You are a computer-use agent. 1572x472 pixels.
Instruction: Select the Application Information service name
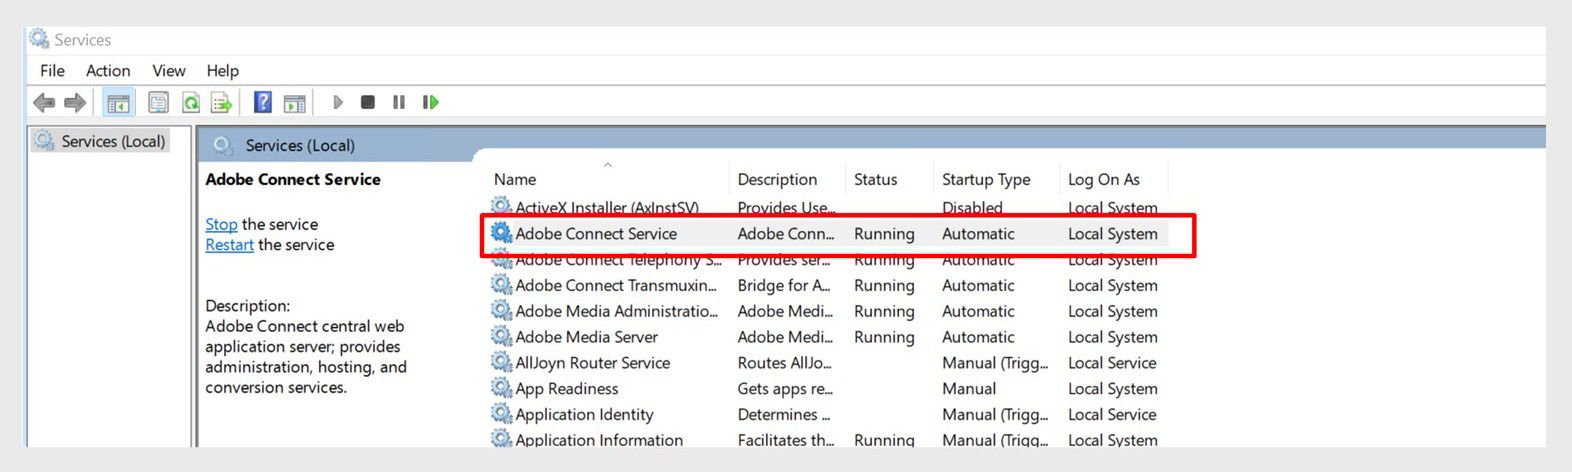click(x=599, y=439)
